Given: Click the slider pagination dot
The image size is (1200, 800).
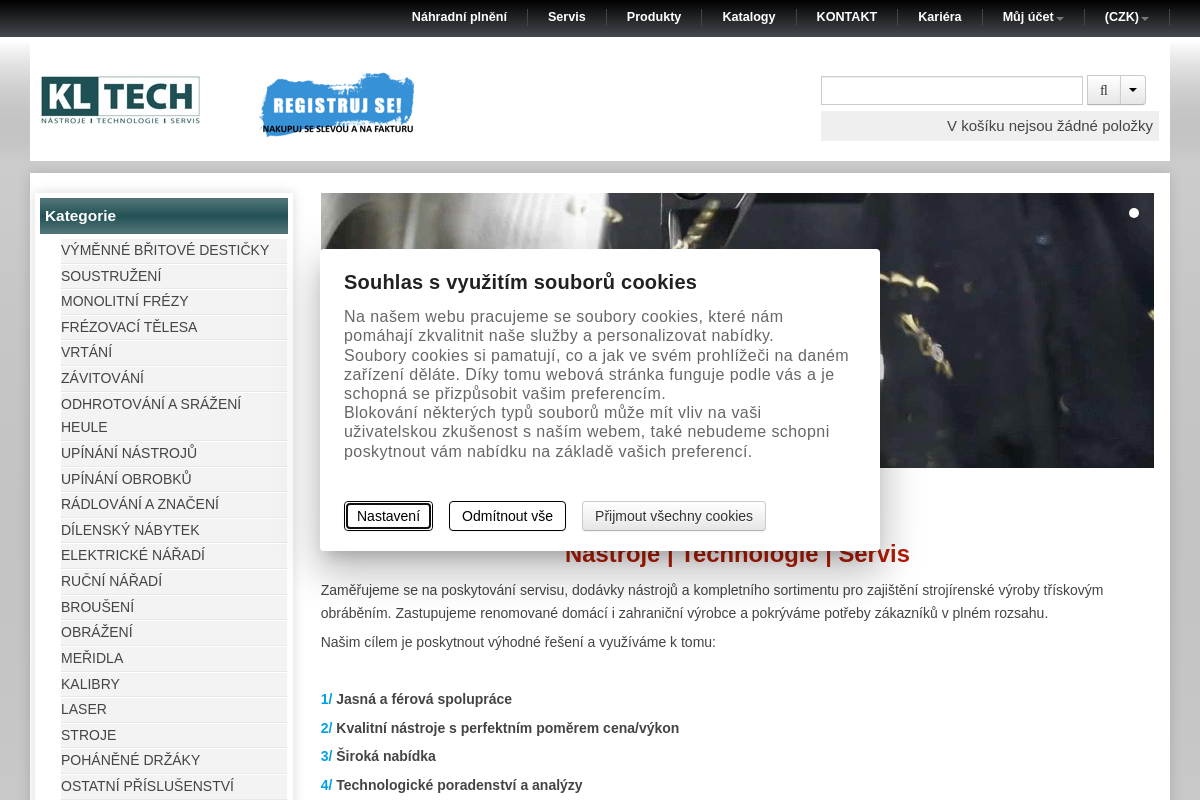Looking at the screenshot, I should (1133, 213).
